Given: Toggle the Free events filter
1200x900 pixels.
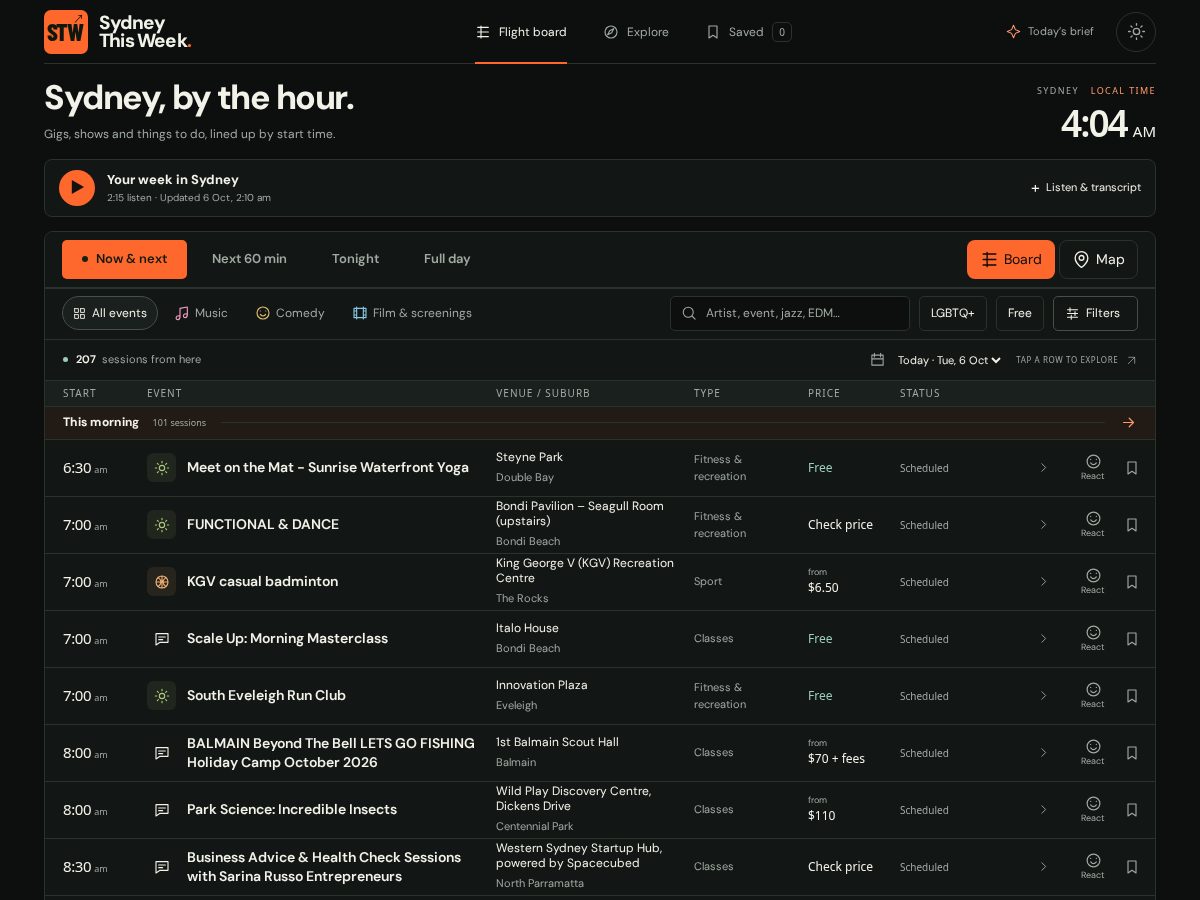Looking at the screenshot, I should click(x=1019, y=313).
